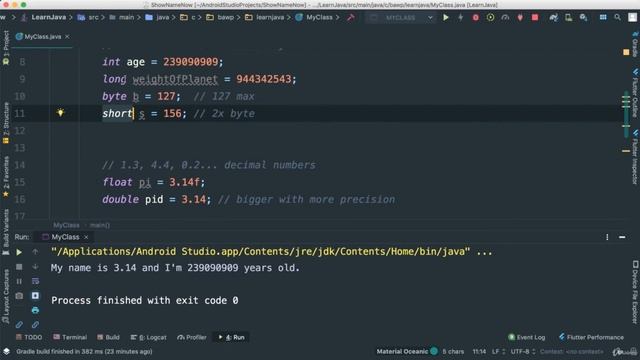Toggle soft-wrap icon in Run panel
Image resolution: width=640 pixels, height=360 pixels.
click(35, 281)
